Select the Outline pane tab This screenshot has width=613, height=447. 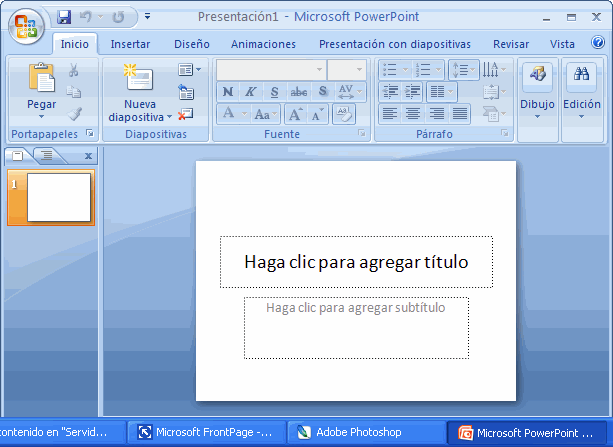pyautogui.click(x=47, y=156)
